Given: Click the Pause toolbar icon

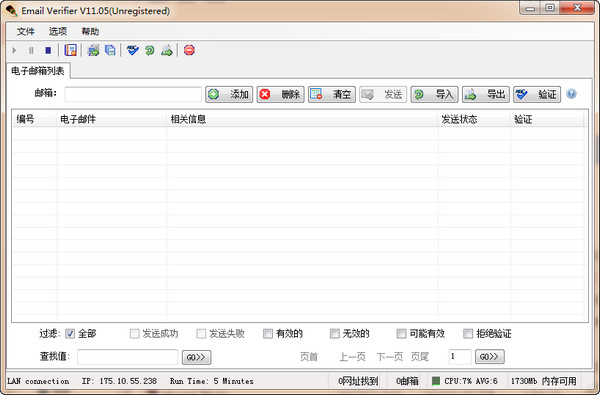Looking at the screenshot, I should pyautogui.click(x=31, y=50).
